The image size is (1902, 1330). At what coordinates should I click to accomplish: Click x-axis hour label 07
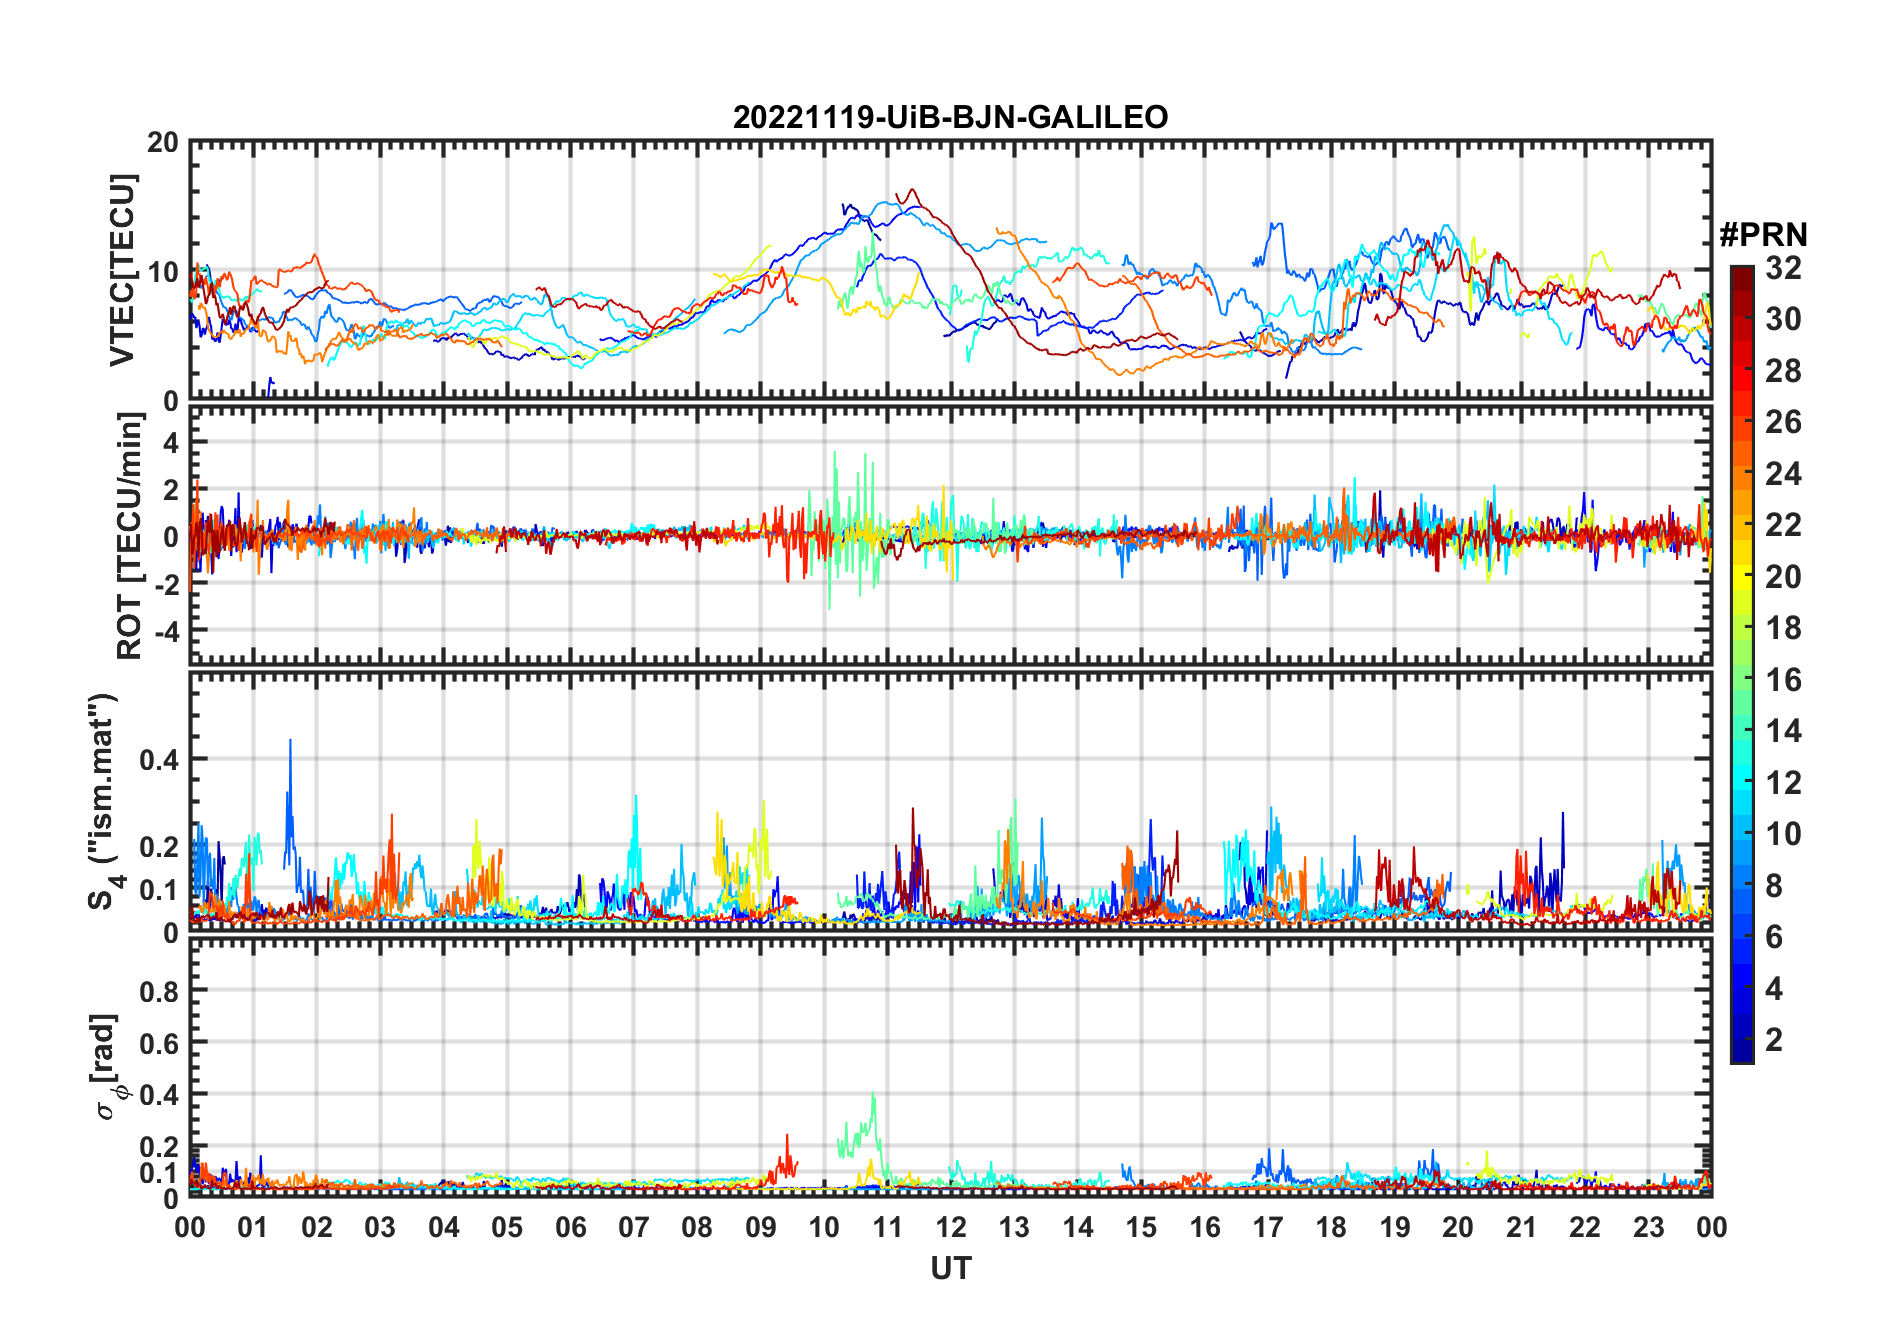coord(634,1227)
